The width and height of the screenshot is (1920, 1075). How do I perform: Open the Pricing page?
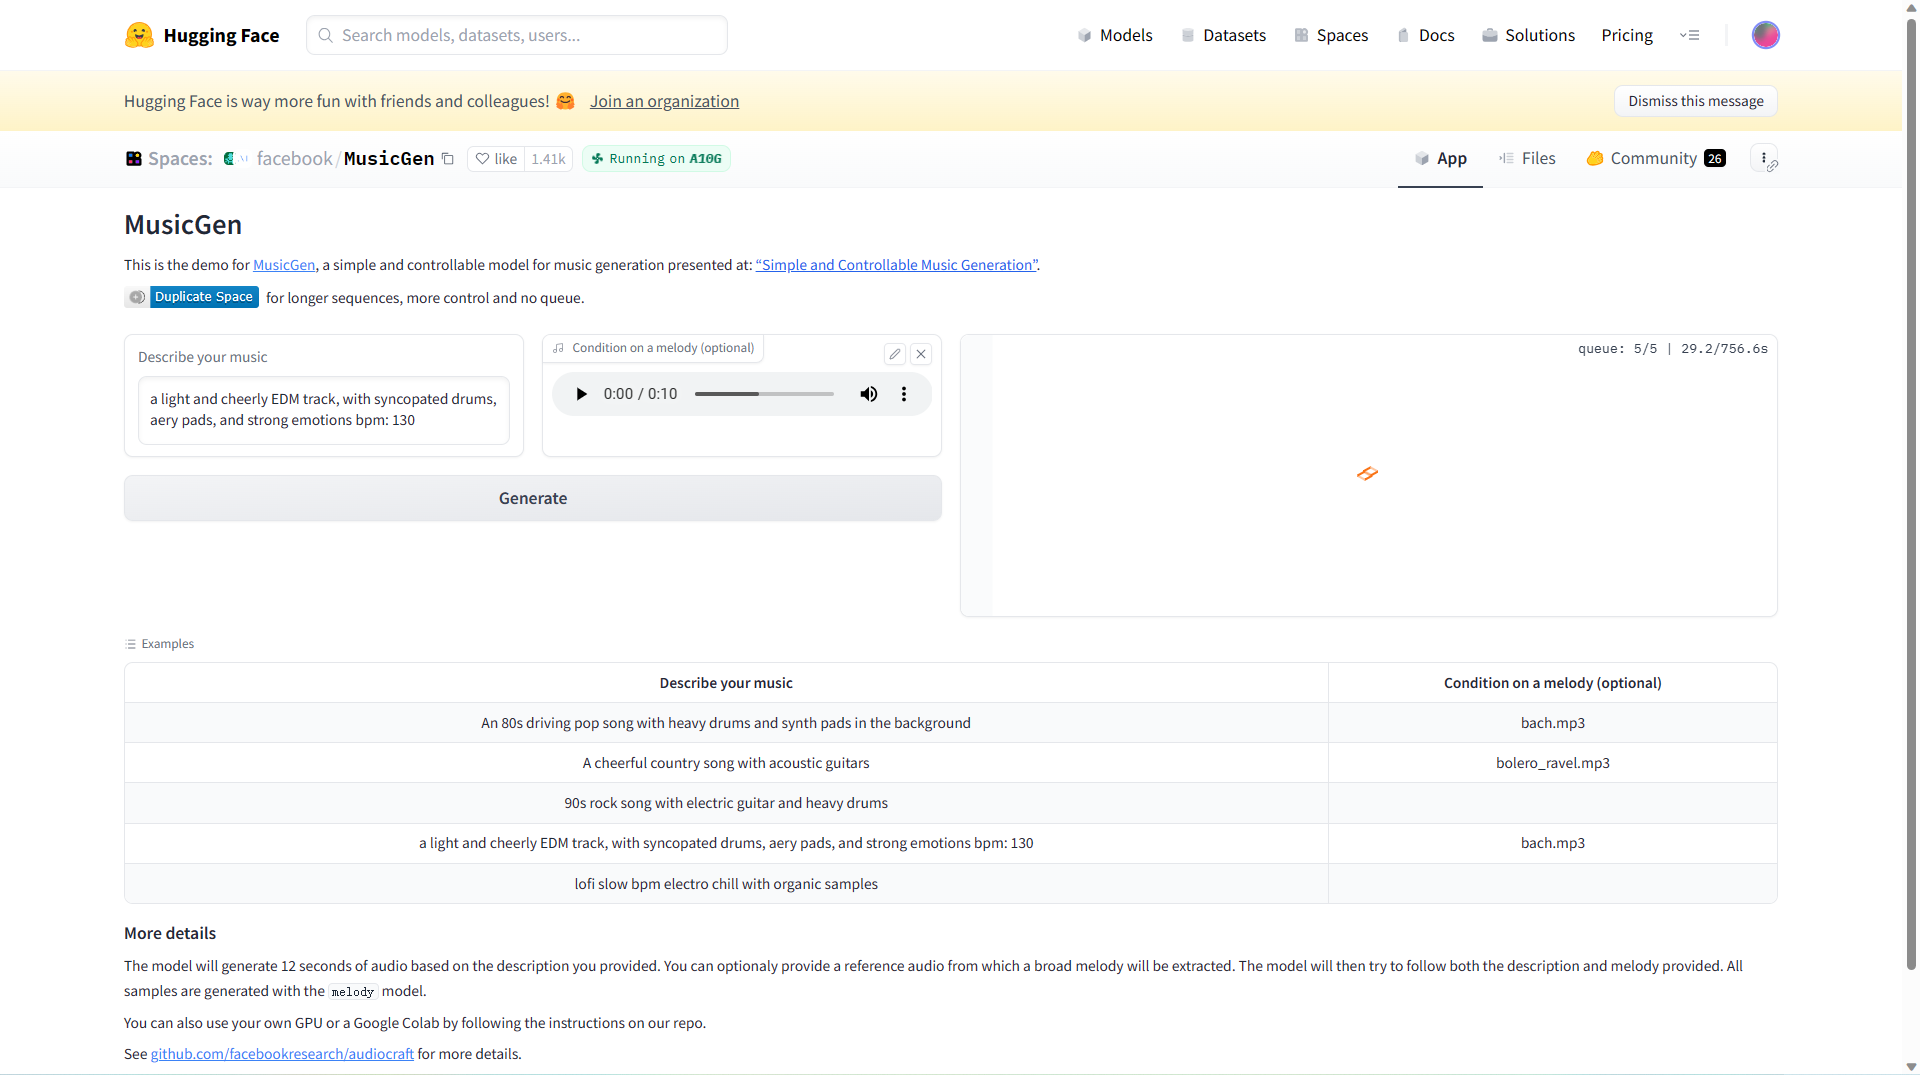click(1627, 35)
